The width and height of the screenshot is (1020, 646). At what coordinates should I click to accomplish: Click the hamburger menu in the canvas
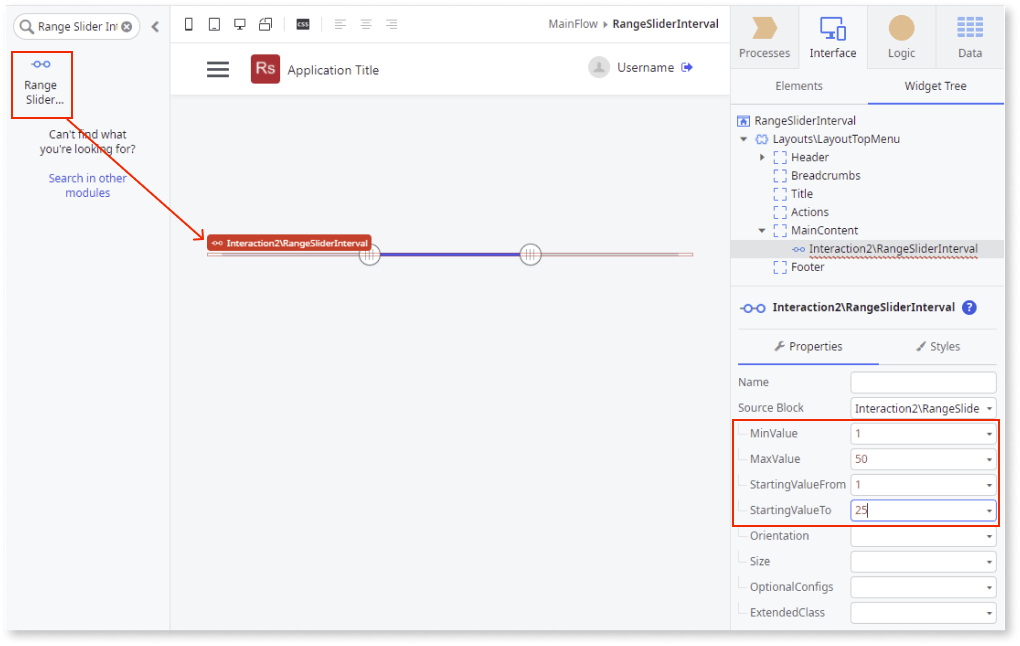[x=218, y=70]
